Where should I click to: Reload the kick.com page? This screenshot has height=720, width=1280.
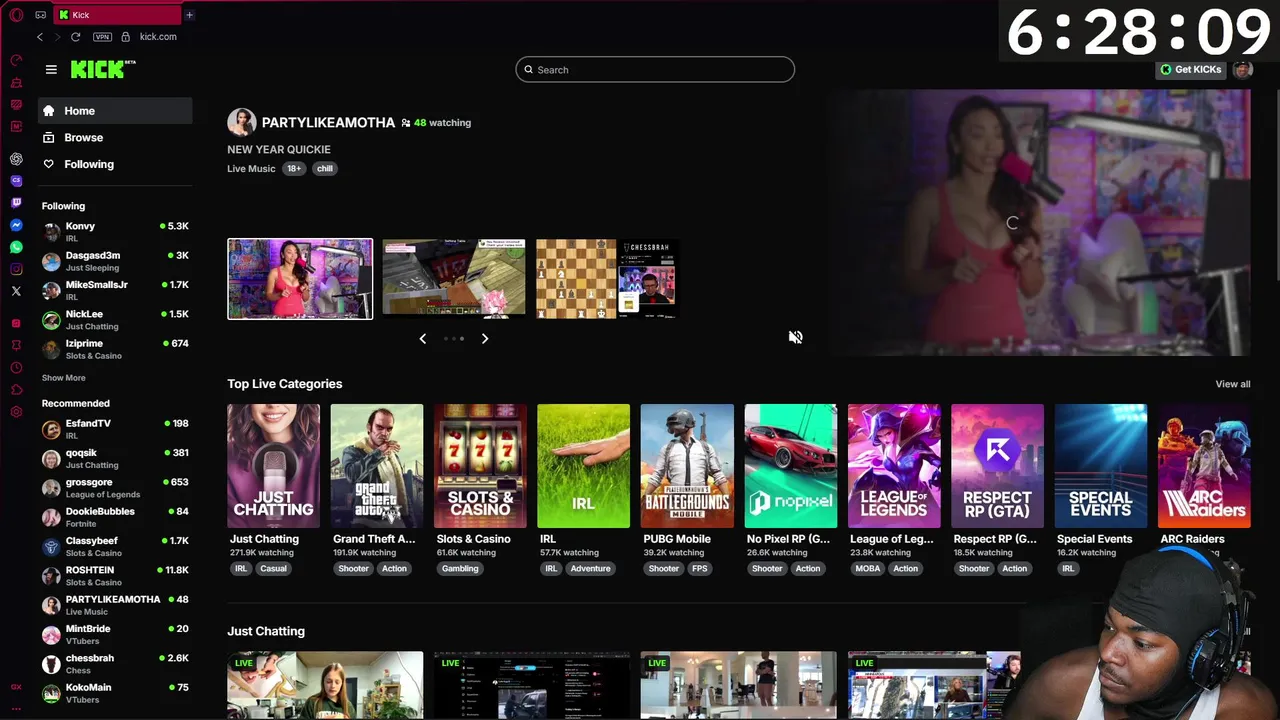pos(75,37)
